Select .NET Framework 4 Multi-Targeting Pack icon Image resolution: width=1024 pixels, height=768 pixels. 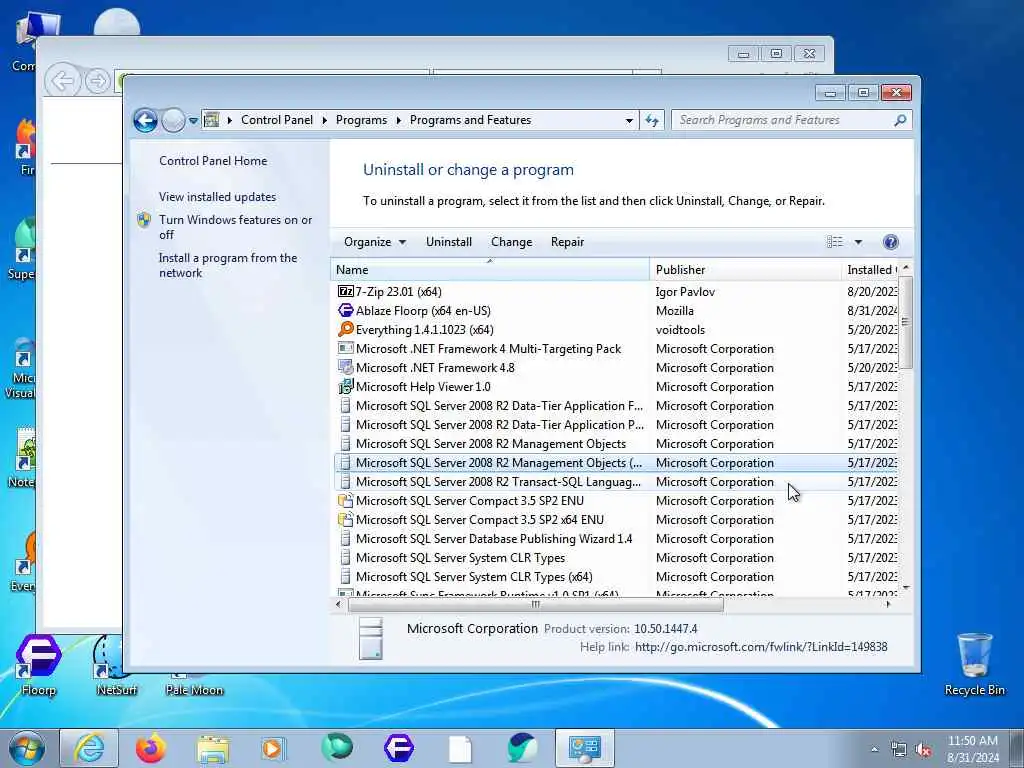point(345,348)
